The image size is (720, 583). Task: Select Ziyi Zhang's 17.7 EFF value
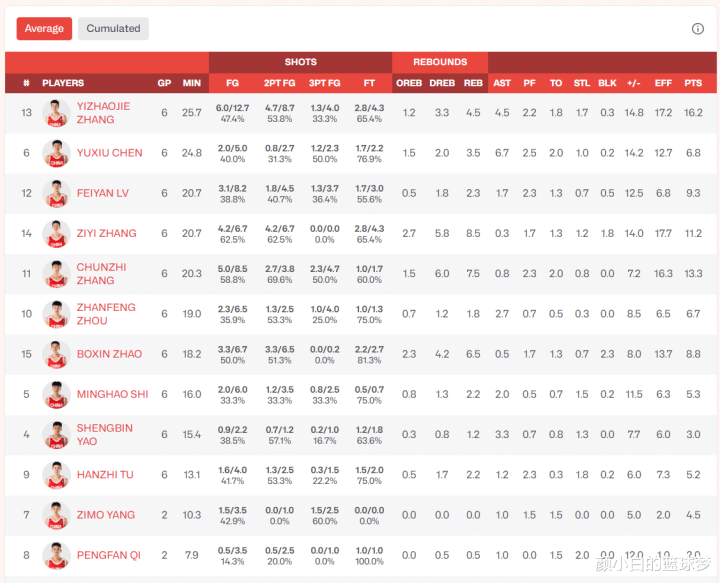coord(663,234)
